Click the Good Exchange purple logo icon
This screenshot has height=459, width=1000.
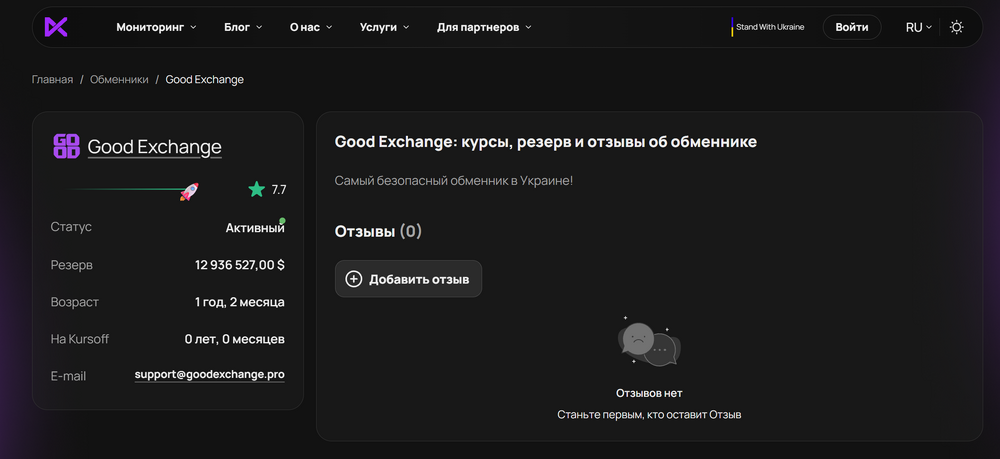(x=66, y=146)
